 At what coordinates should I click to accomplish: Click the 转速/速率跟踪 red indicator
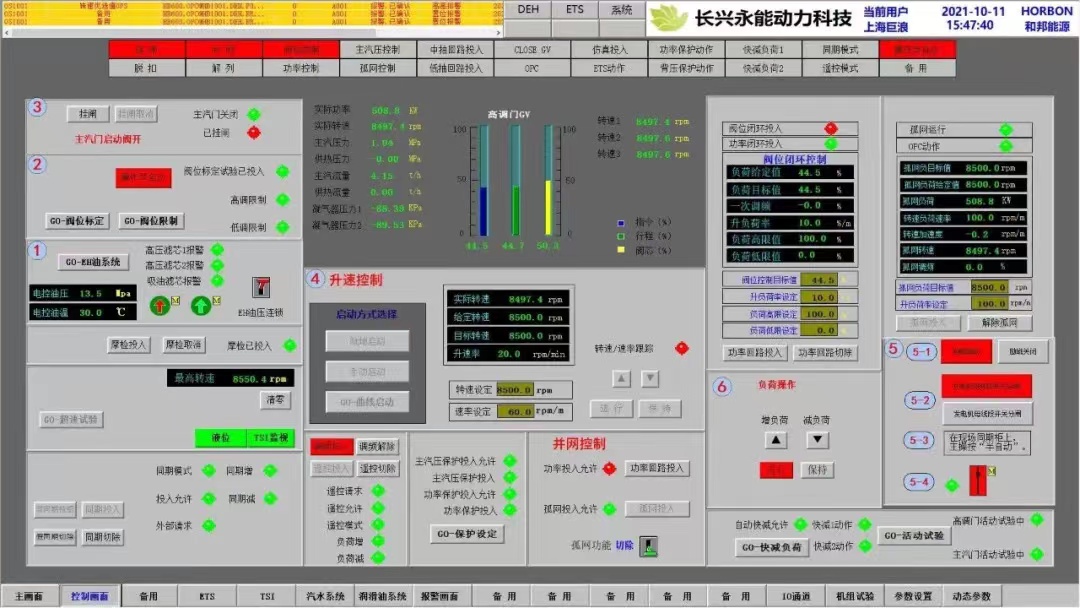pyautogui.click(x=682, y=348)
